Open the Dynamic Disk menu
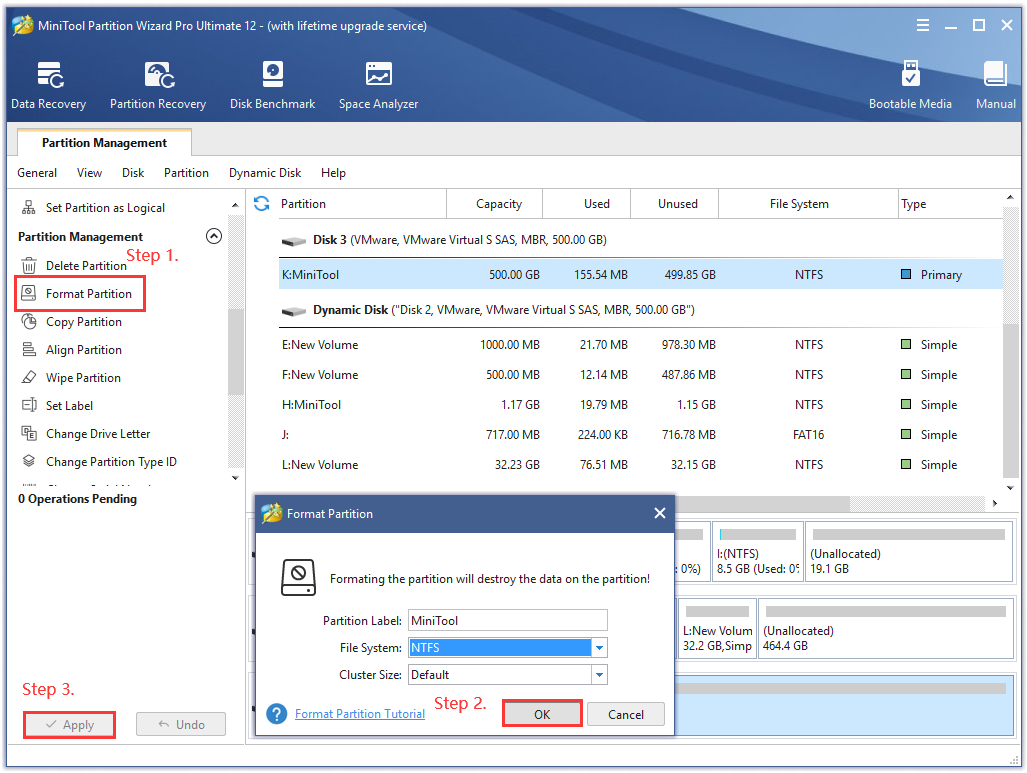This screenshot has width=1027, height=773. click(x=265, y=173)
